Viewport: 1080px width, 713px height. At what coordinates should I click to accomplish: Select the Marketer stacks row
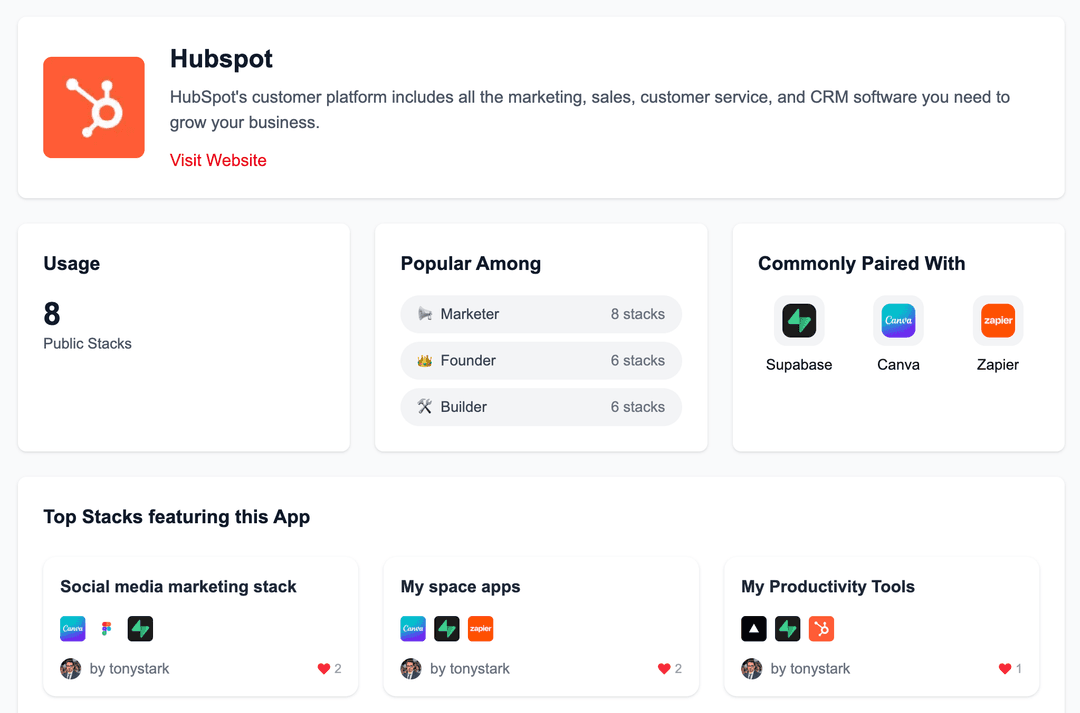coord(541,314)
